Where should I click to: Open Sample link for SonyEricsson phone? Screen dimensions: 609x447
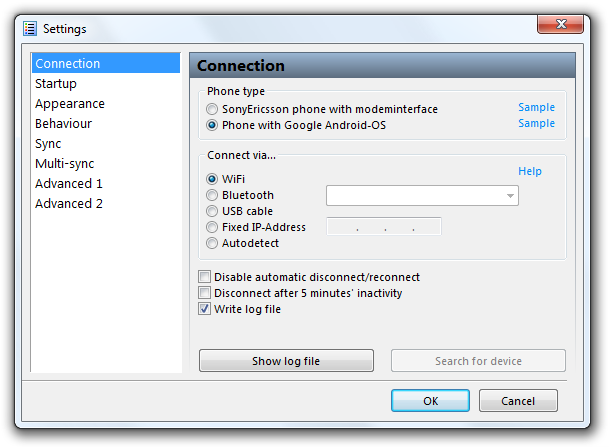536,107
